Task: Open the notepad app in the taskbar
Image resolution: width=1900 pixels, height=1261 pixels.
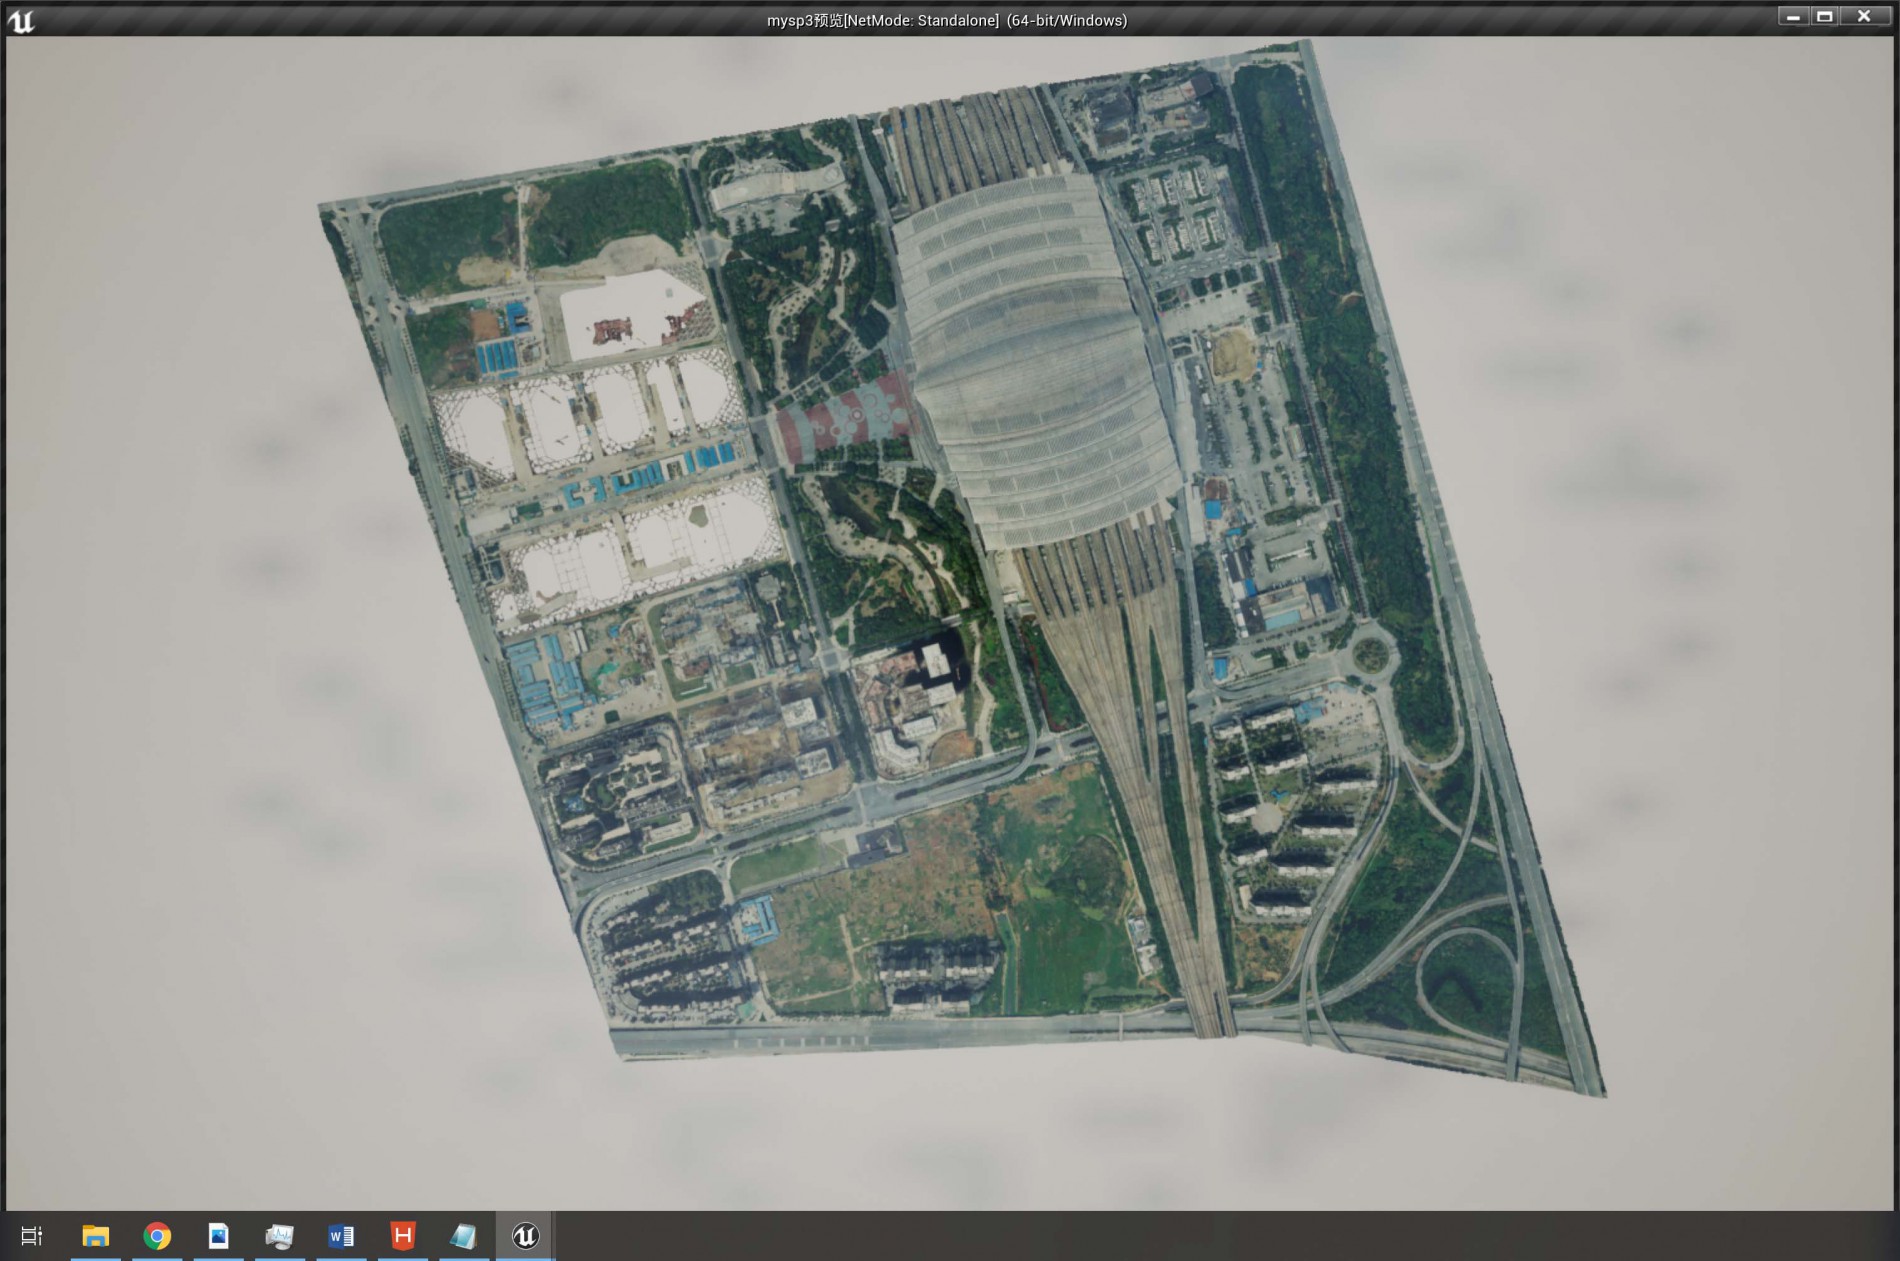Action: click(x=464, y=1236)
